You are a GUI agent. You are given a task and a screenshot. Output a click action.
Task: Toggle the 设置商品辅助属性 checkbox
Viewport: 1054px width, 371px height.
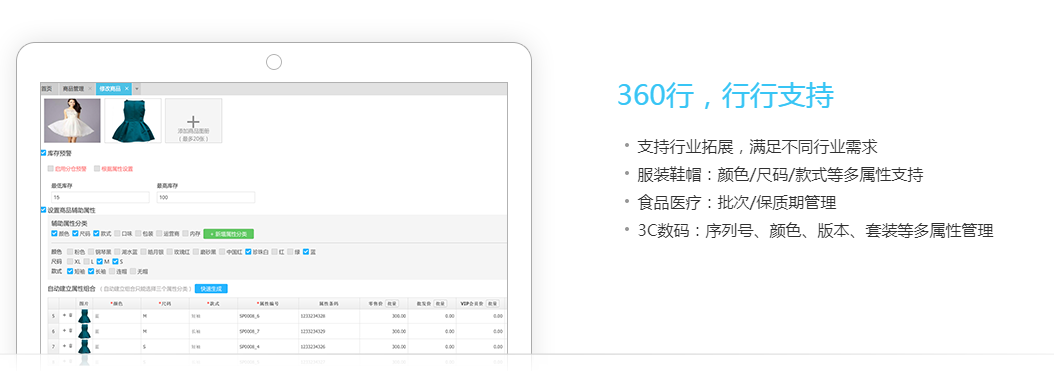pos(44,210)
